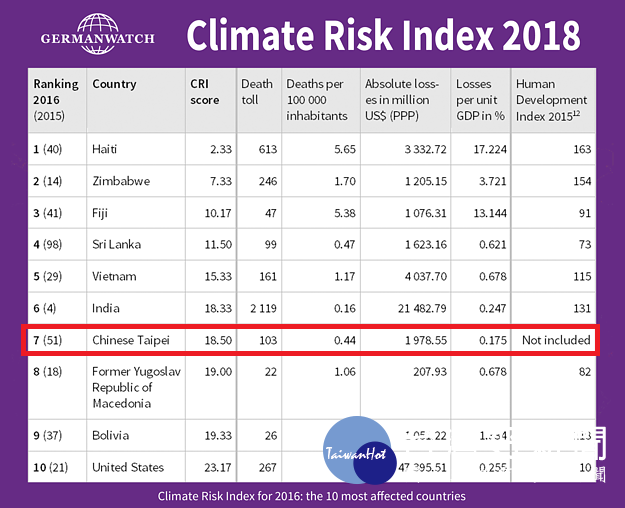The width and height of the screenshot is (625, 508).
Task: Click Haiti's CRI score '2.33'
Action: 221,150
